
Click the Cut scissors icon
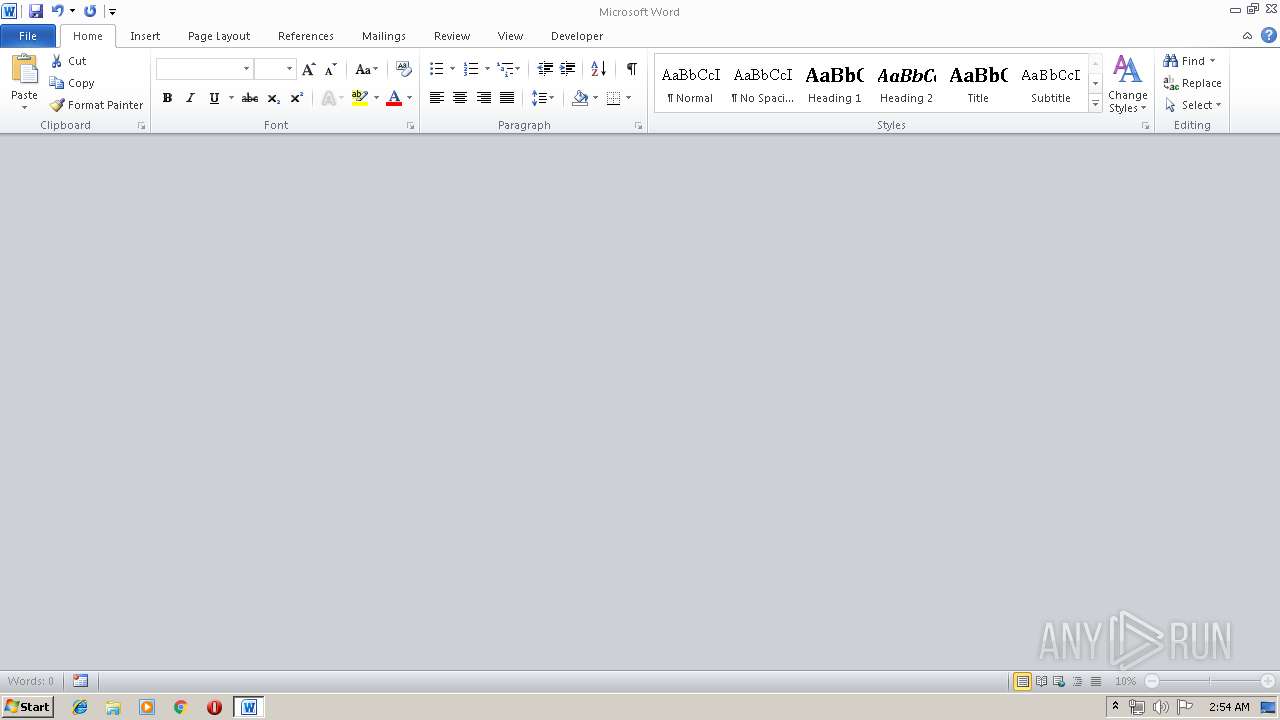pyautogui.click(x=57, y=61)
